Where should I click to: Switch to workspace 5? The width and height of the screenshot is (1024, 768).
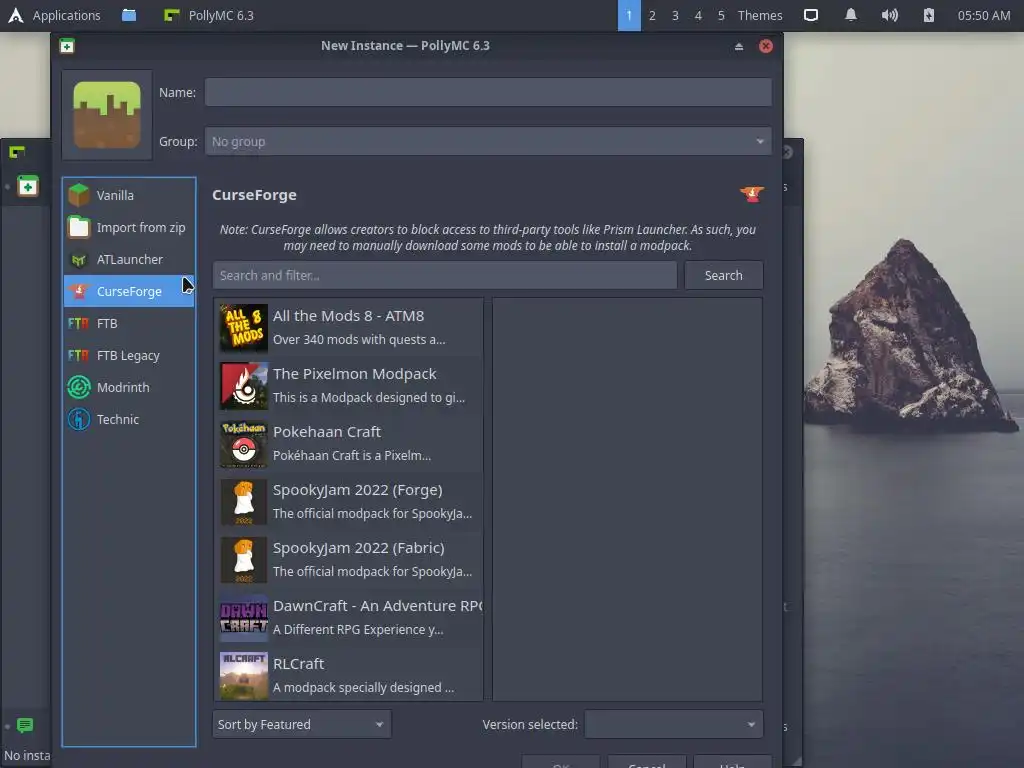coord(721,15)
